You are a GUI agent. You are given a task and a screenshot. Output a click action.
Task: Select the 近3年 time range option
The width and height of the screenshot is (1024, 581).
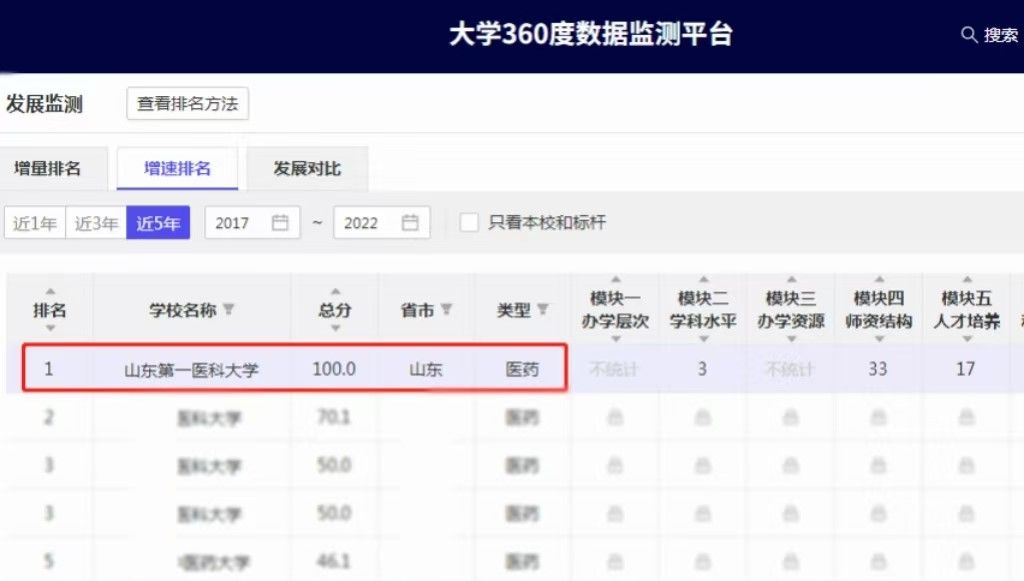coord(96,223)
